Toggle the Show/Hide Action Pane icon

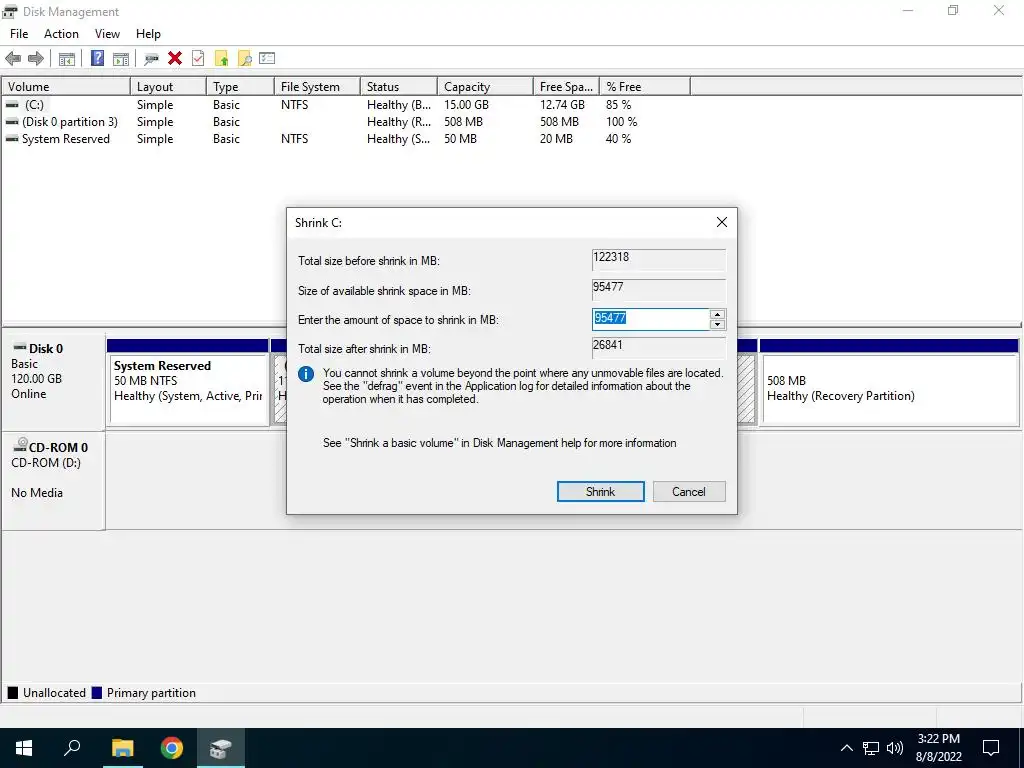[x=121, y=59]
